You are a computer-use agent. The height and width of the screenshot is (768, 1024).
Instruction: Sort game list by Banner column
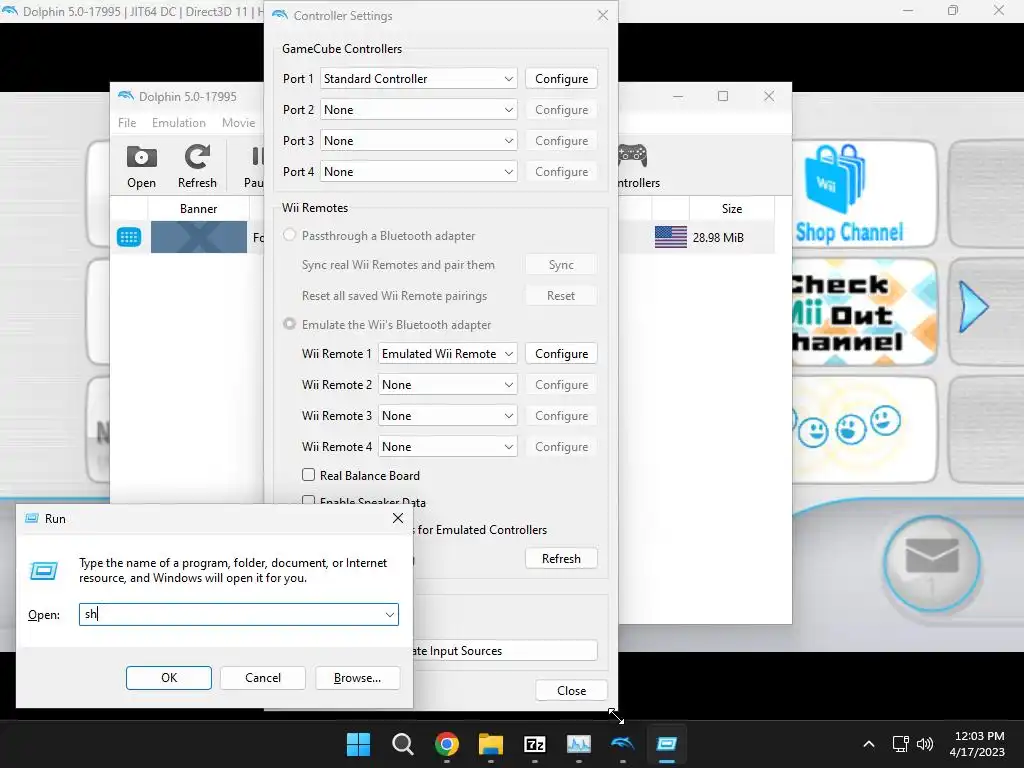[199, 208]
